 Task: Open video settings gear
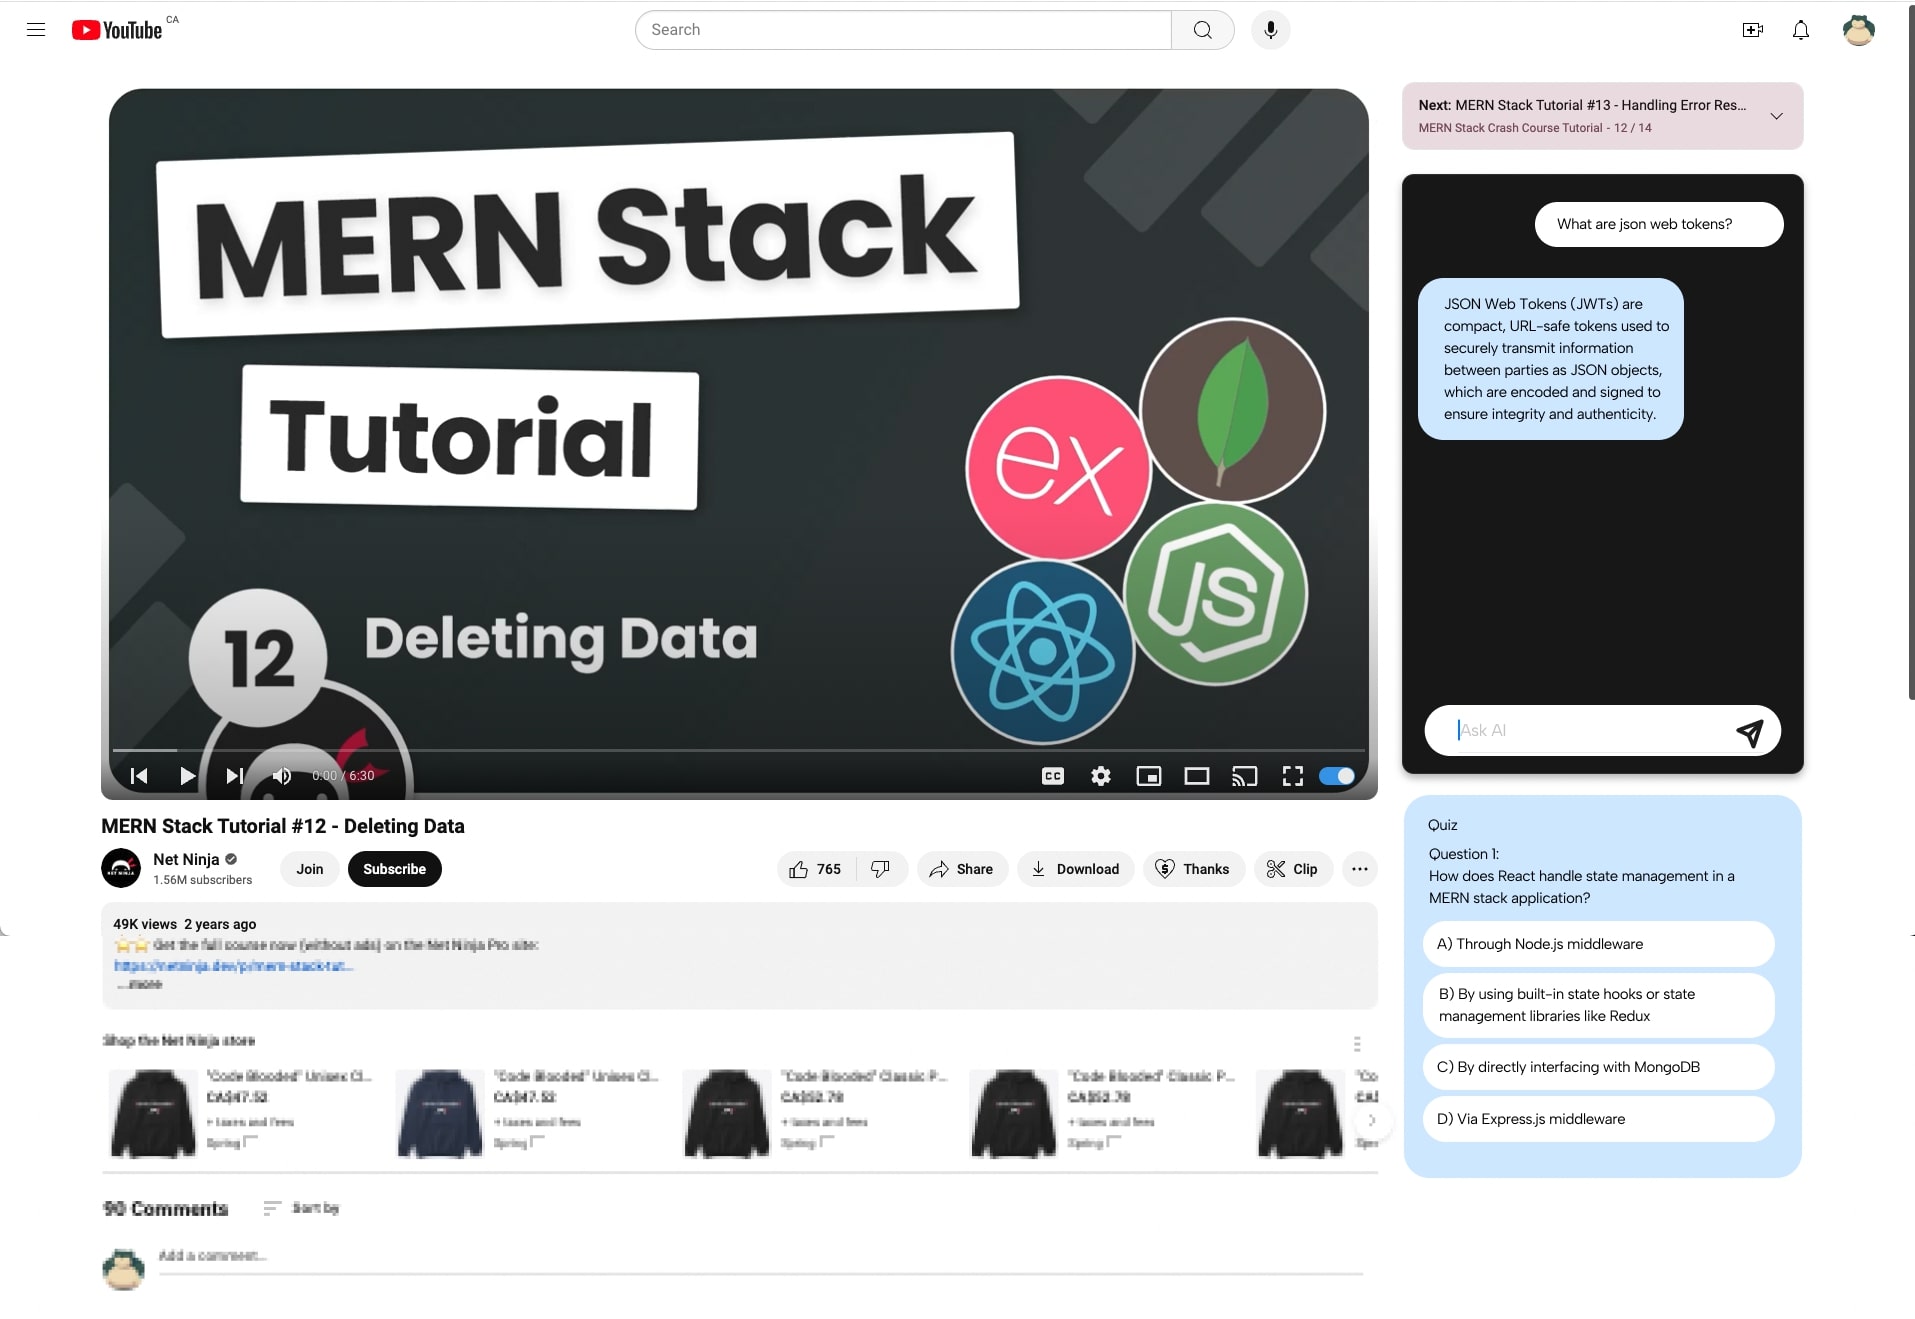pyautogui.click(x=1100, y=776)
